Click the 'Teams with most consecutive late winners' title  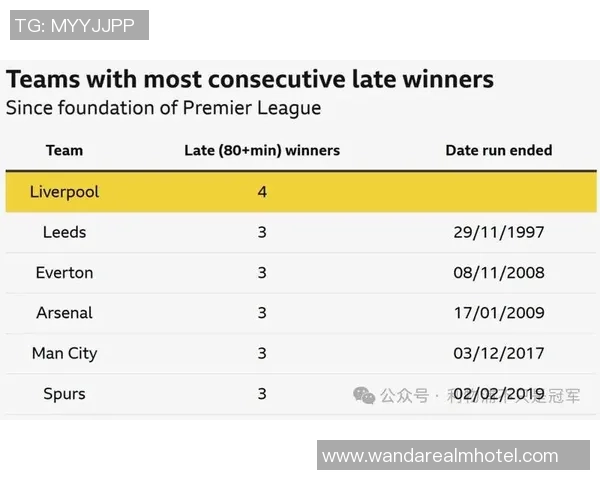pos(250,79)
